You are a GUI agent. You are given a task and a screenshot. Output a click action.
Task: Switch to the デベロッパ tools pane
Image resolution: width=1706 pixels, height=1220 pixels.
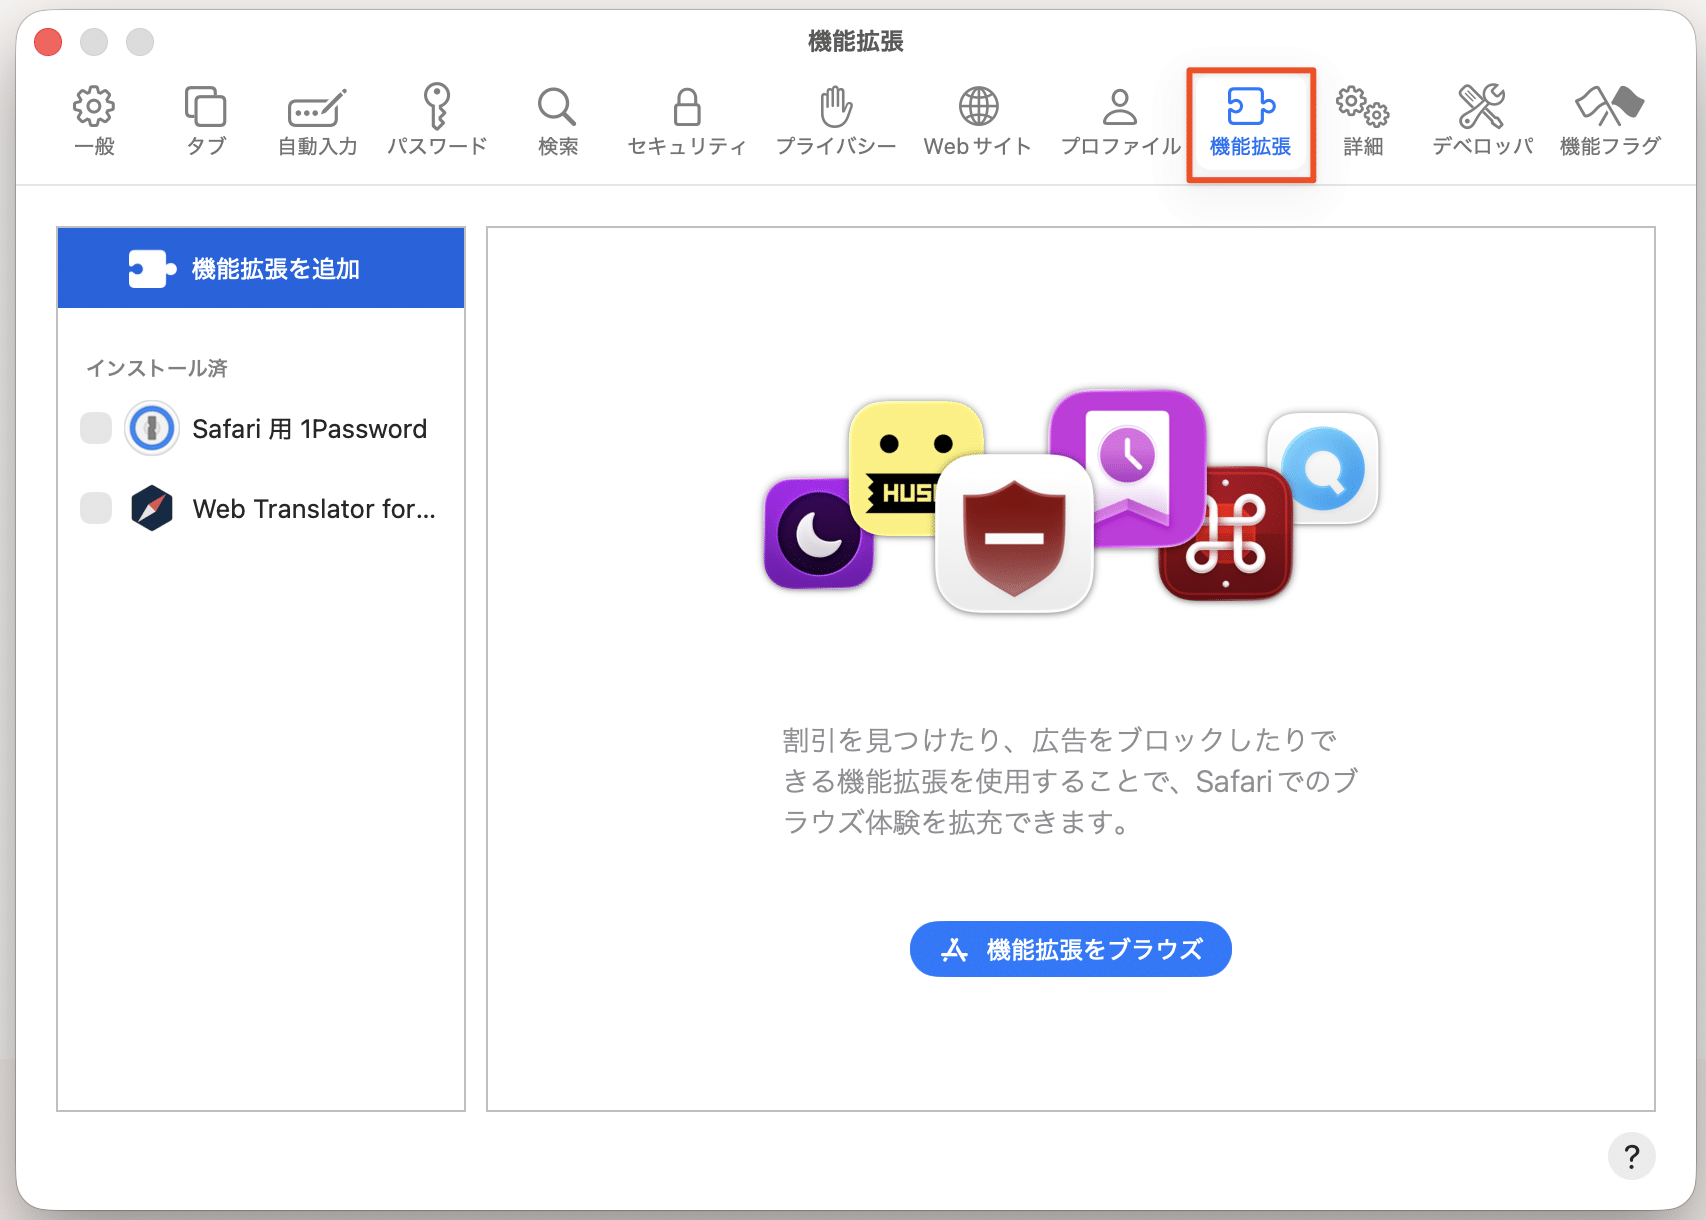(x=1482, y=121)
